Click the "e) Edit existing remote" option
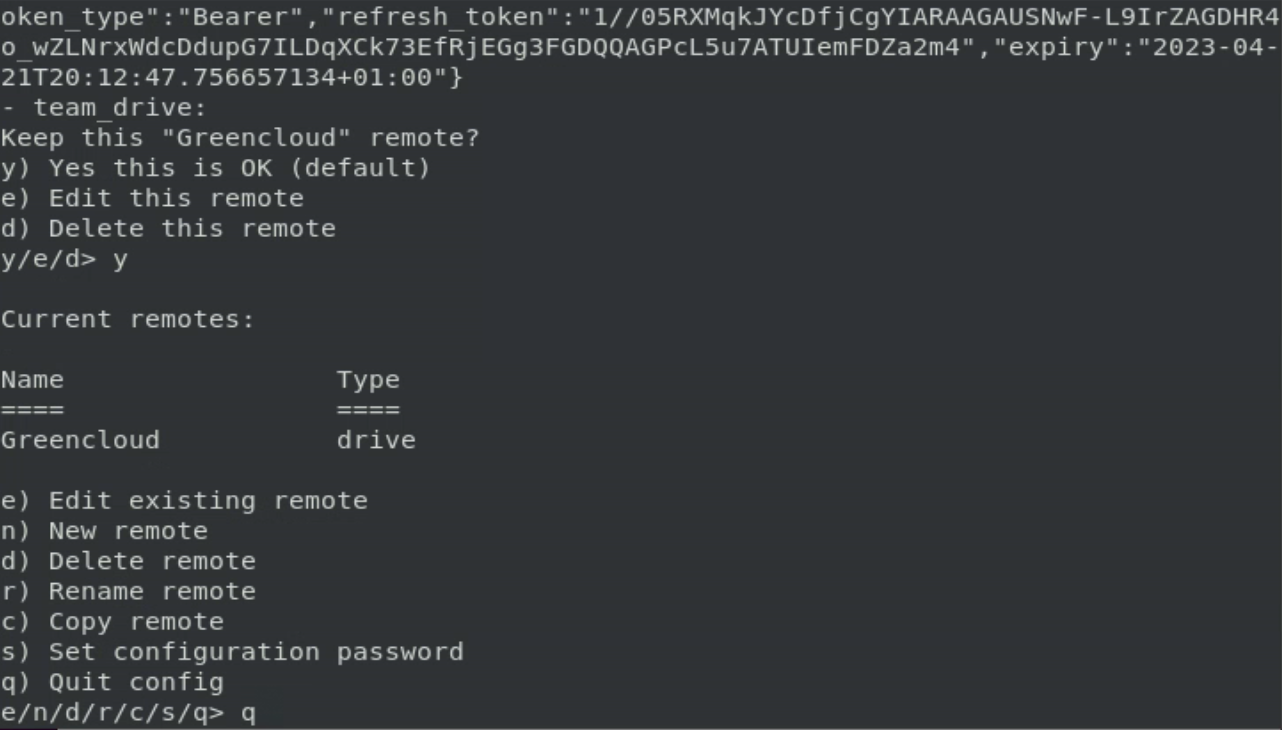 coord(184,501)
